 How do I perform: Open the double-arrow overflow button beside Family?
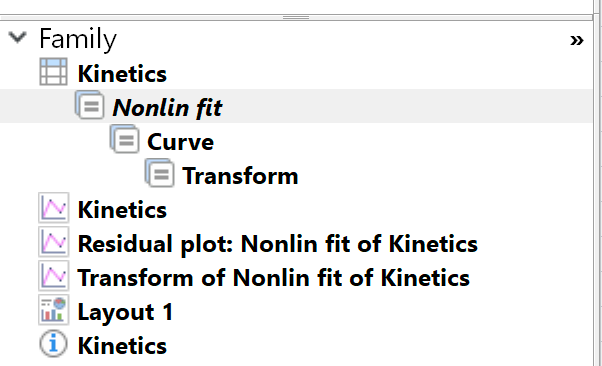click(577, 40)
